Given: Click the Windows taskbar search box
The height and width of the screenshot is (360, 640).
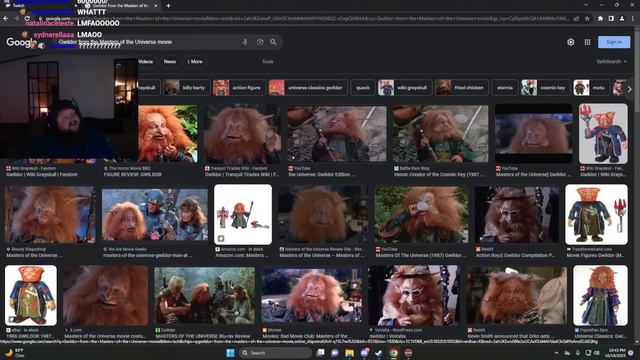Looking at the screenshot, I should [276, 353].
